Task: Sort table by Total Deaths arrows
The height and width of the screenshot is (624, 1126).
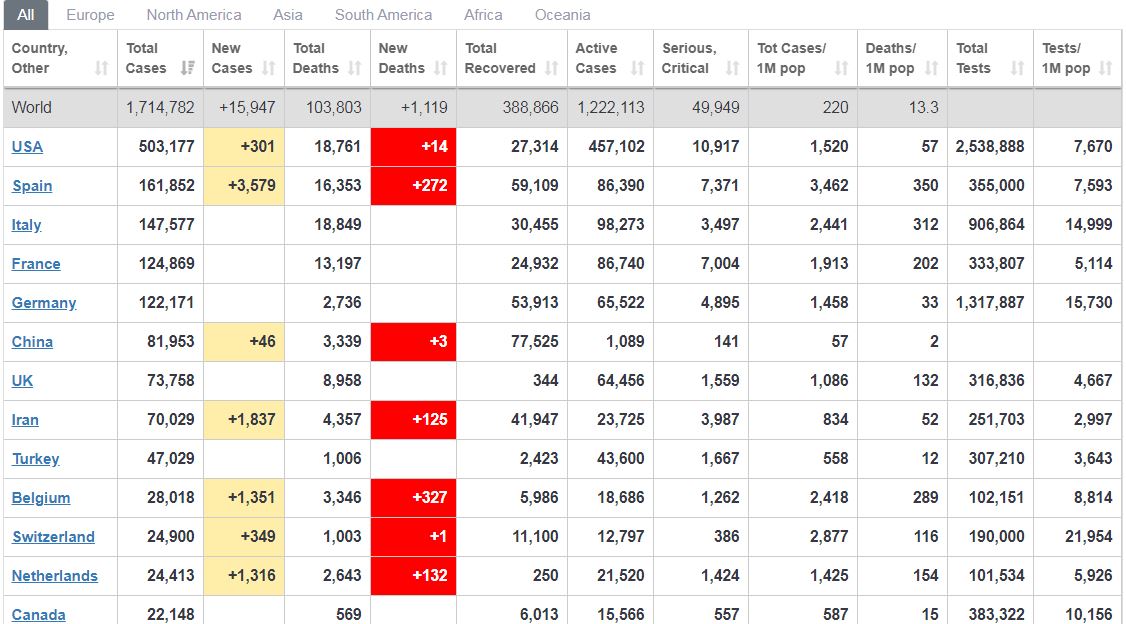Action: (x=355, y=68)
